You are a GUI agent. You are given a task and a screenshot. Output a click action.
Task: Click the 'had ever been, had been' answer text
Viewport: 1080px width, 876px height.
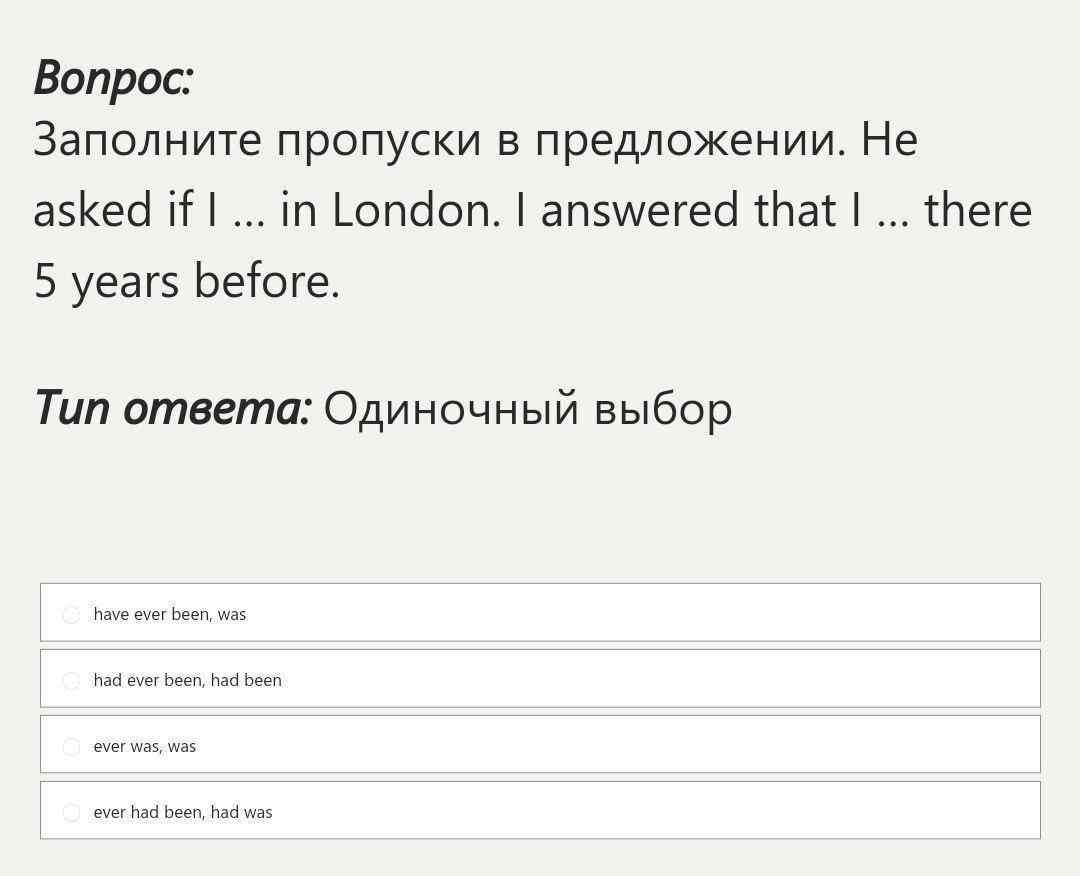[x=187, y=680]
